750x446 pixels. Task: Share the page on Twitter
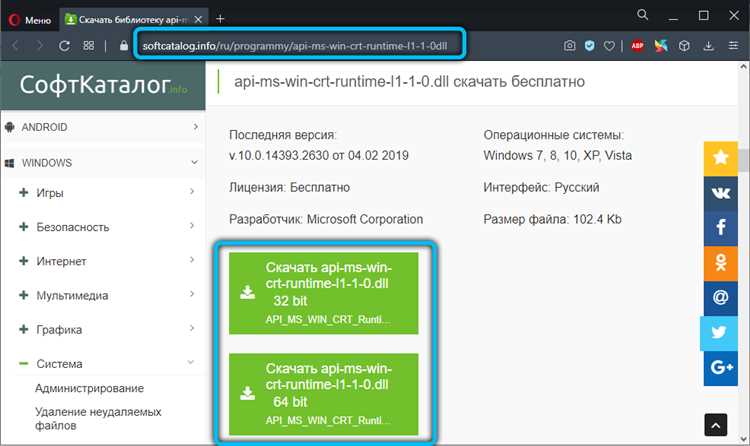(x=718, y=333)
